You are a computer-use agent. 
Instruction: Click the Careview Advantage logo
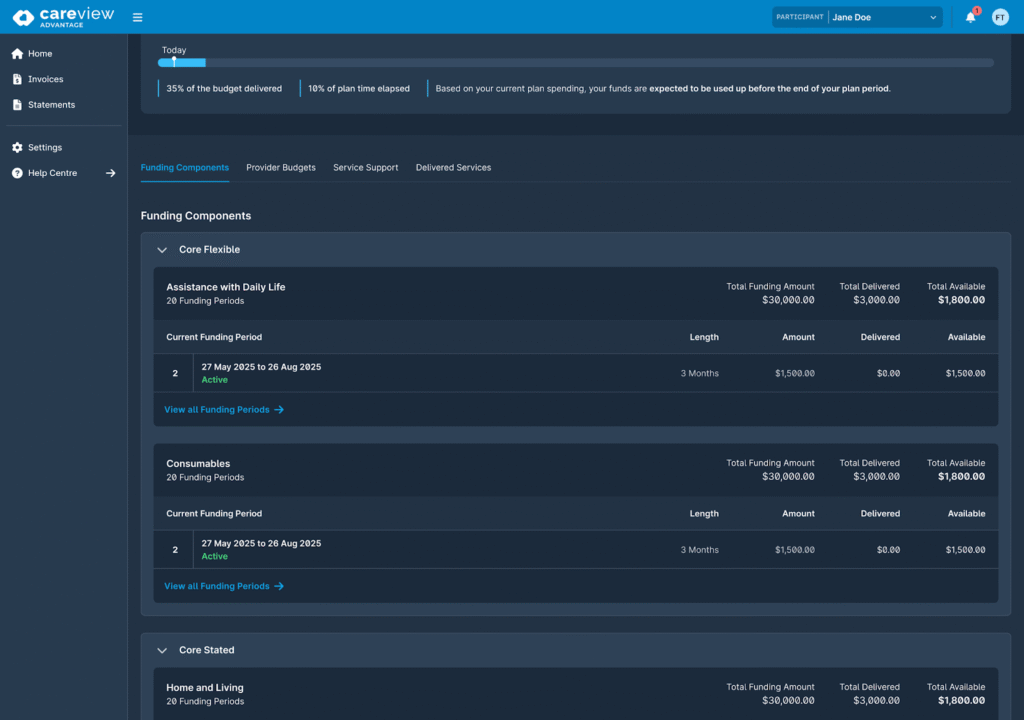pos(63,17)
